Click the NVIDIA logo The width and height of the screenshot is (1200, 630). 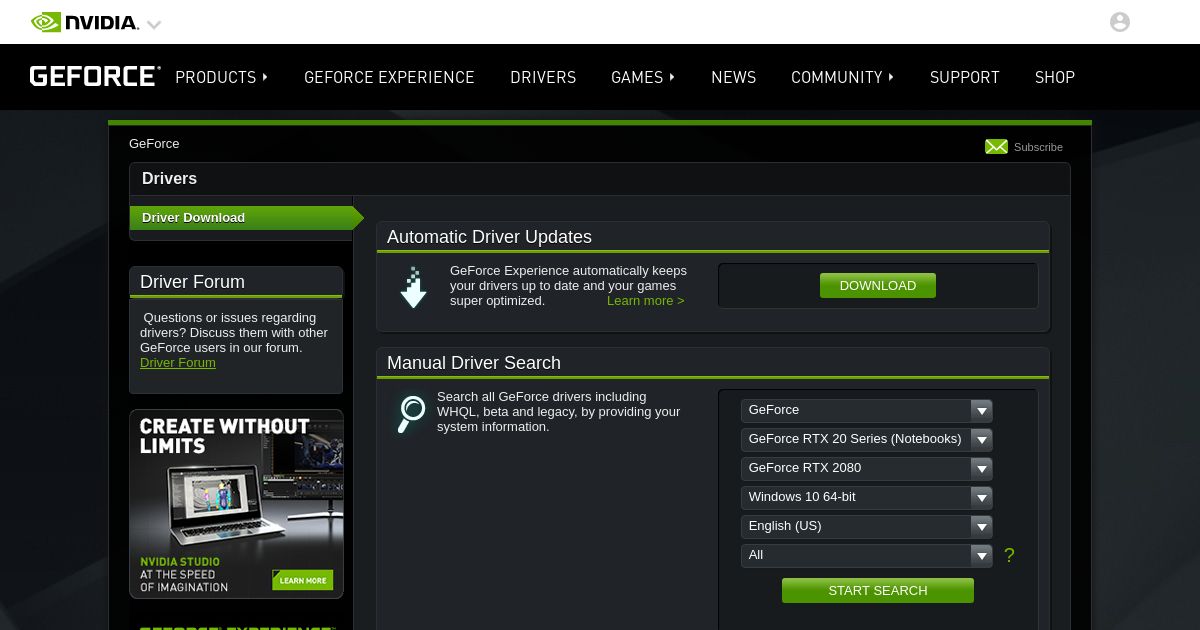point(85,22)
